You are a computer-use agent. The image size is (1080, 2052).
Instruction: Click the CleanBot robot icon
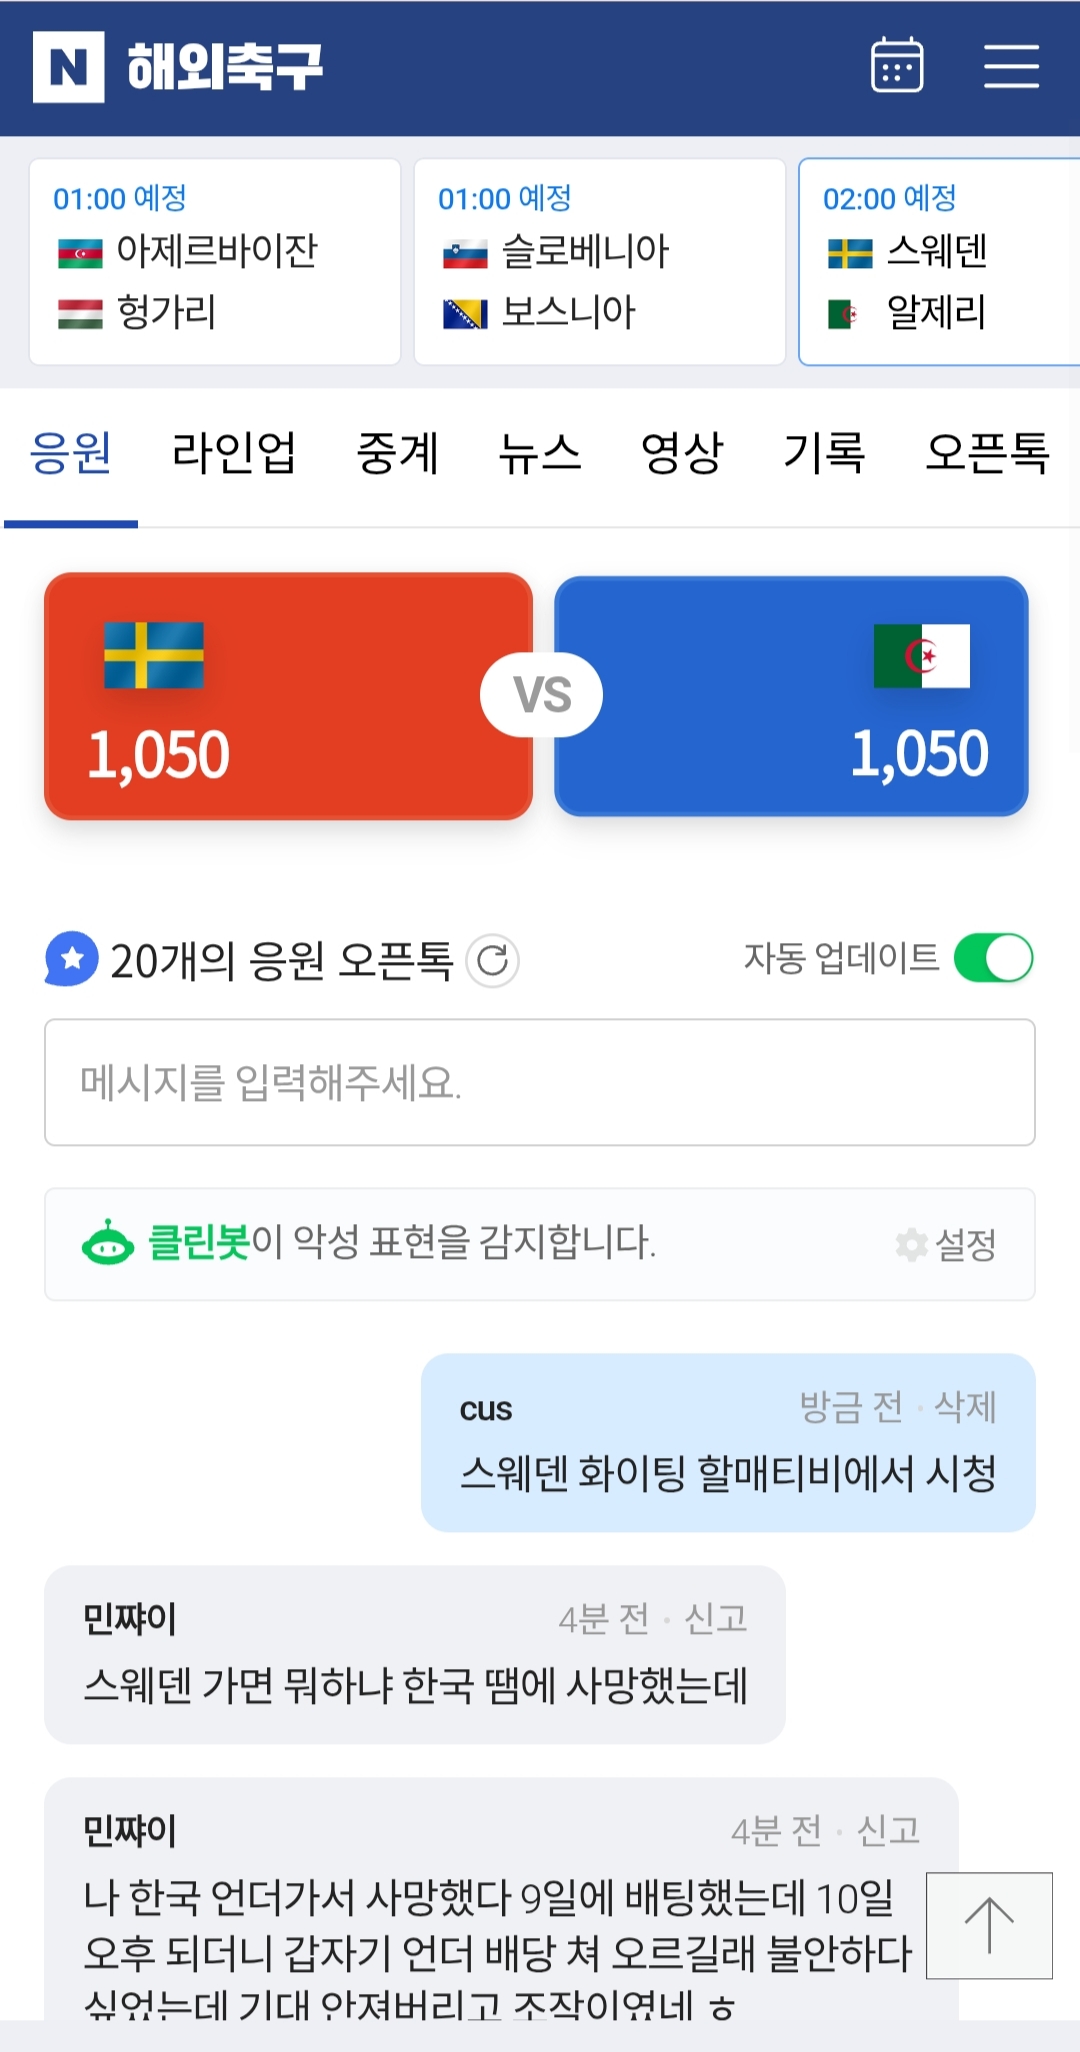point(108,1244)
